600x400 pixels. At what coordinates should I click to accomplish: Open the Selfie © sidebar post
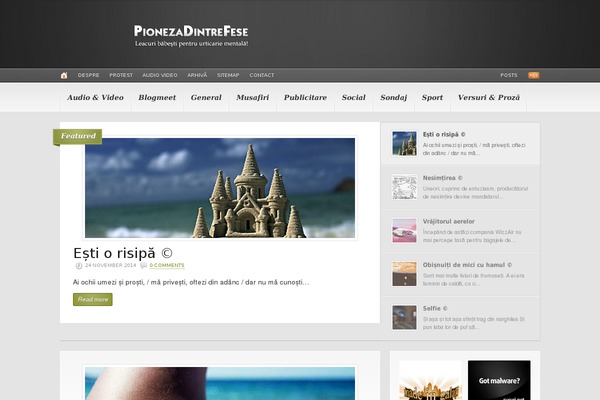click(435, 308)
